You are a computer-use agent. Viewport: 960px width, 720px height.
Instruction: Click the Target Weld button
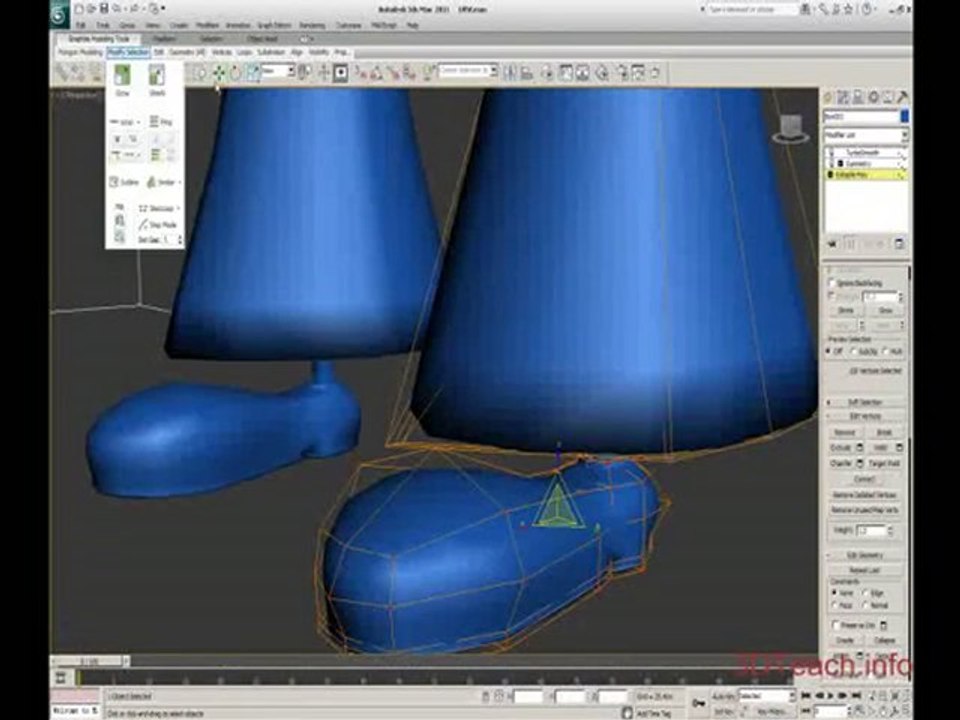[x=884, y=463]
